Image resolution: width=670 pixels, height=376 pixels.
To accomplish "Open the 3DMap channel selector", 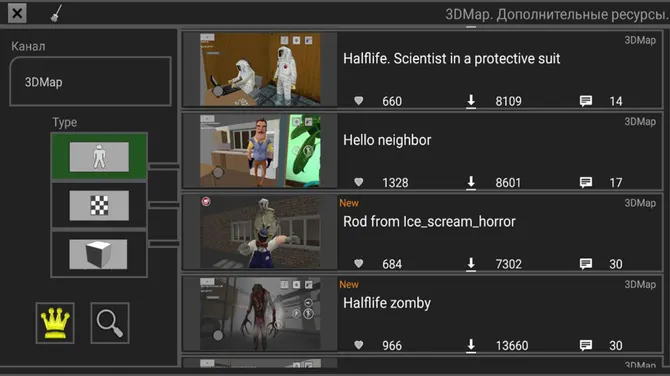I will (91, 82).
